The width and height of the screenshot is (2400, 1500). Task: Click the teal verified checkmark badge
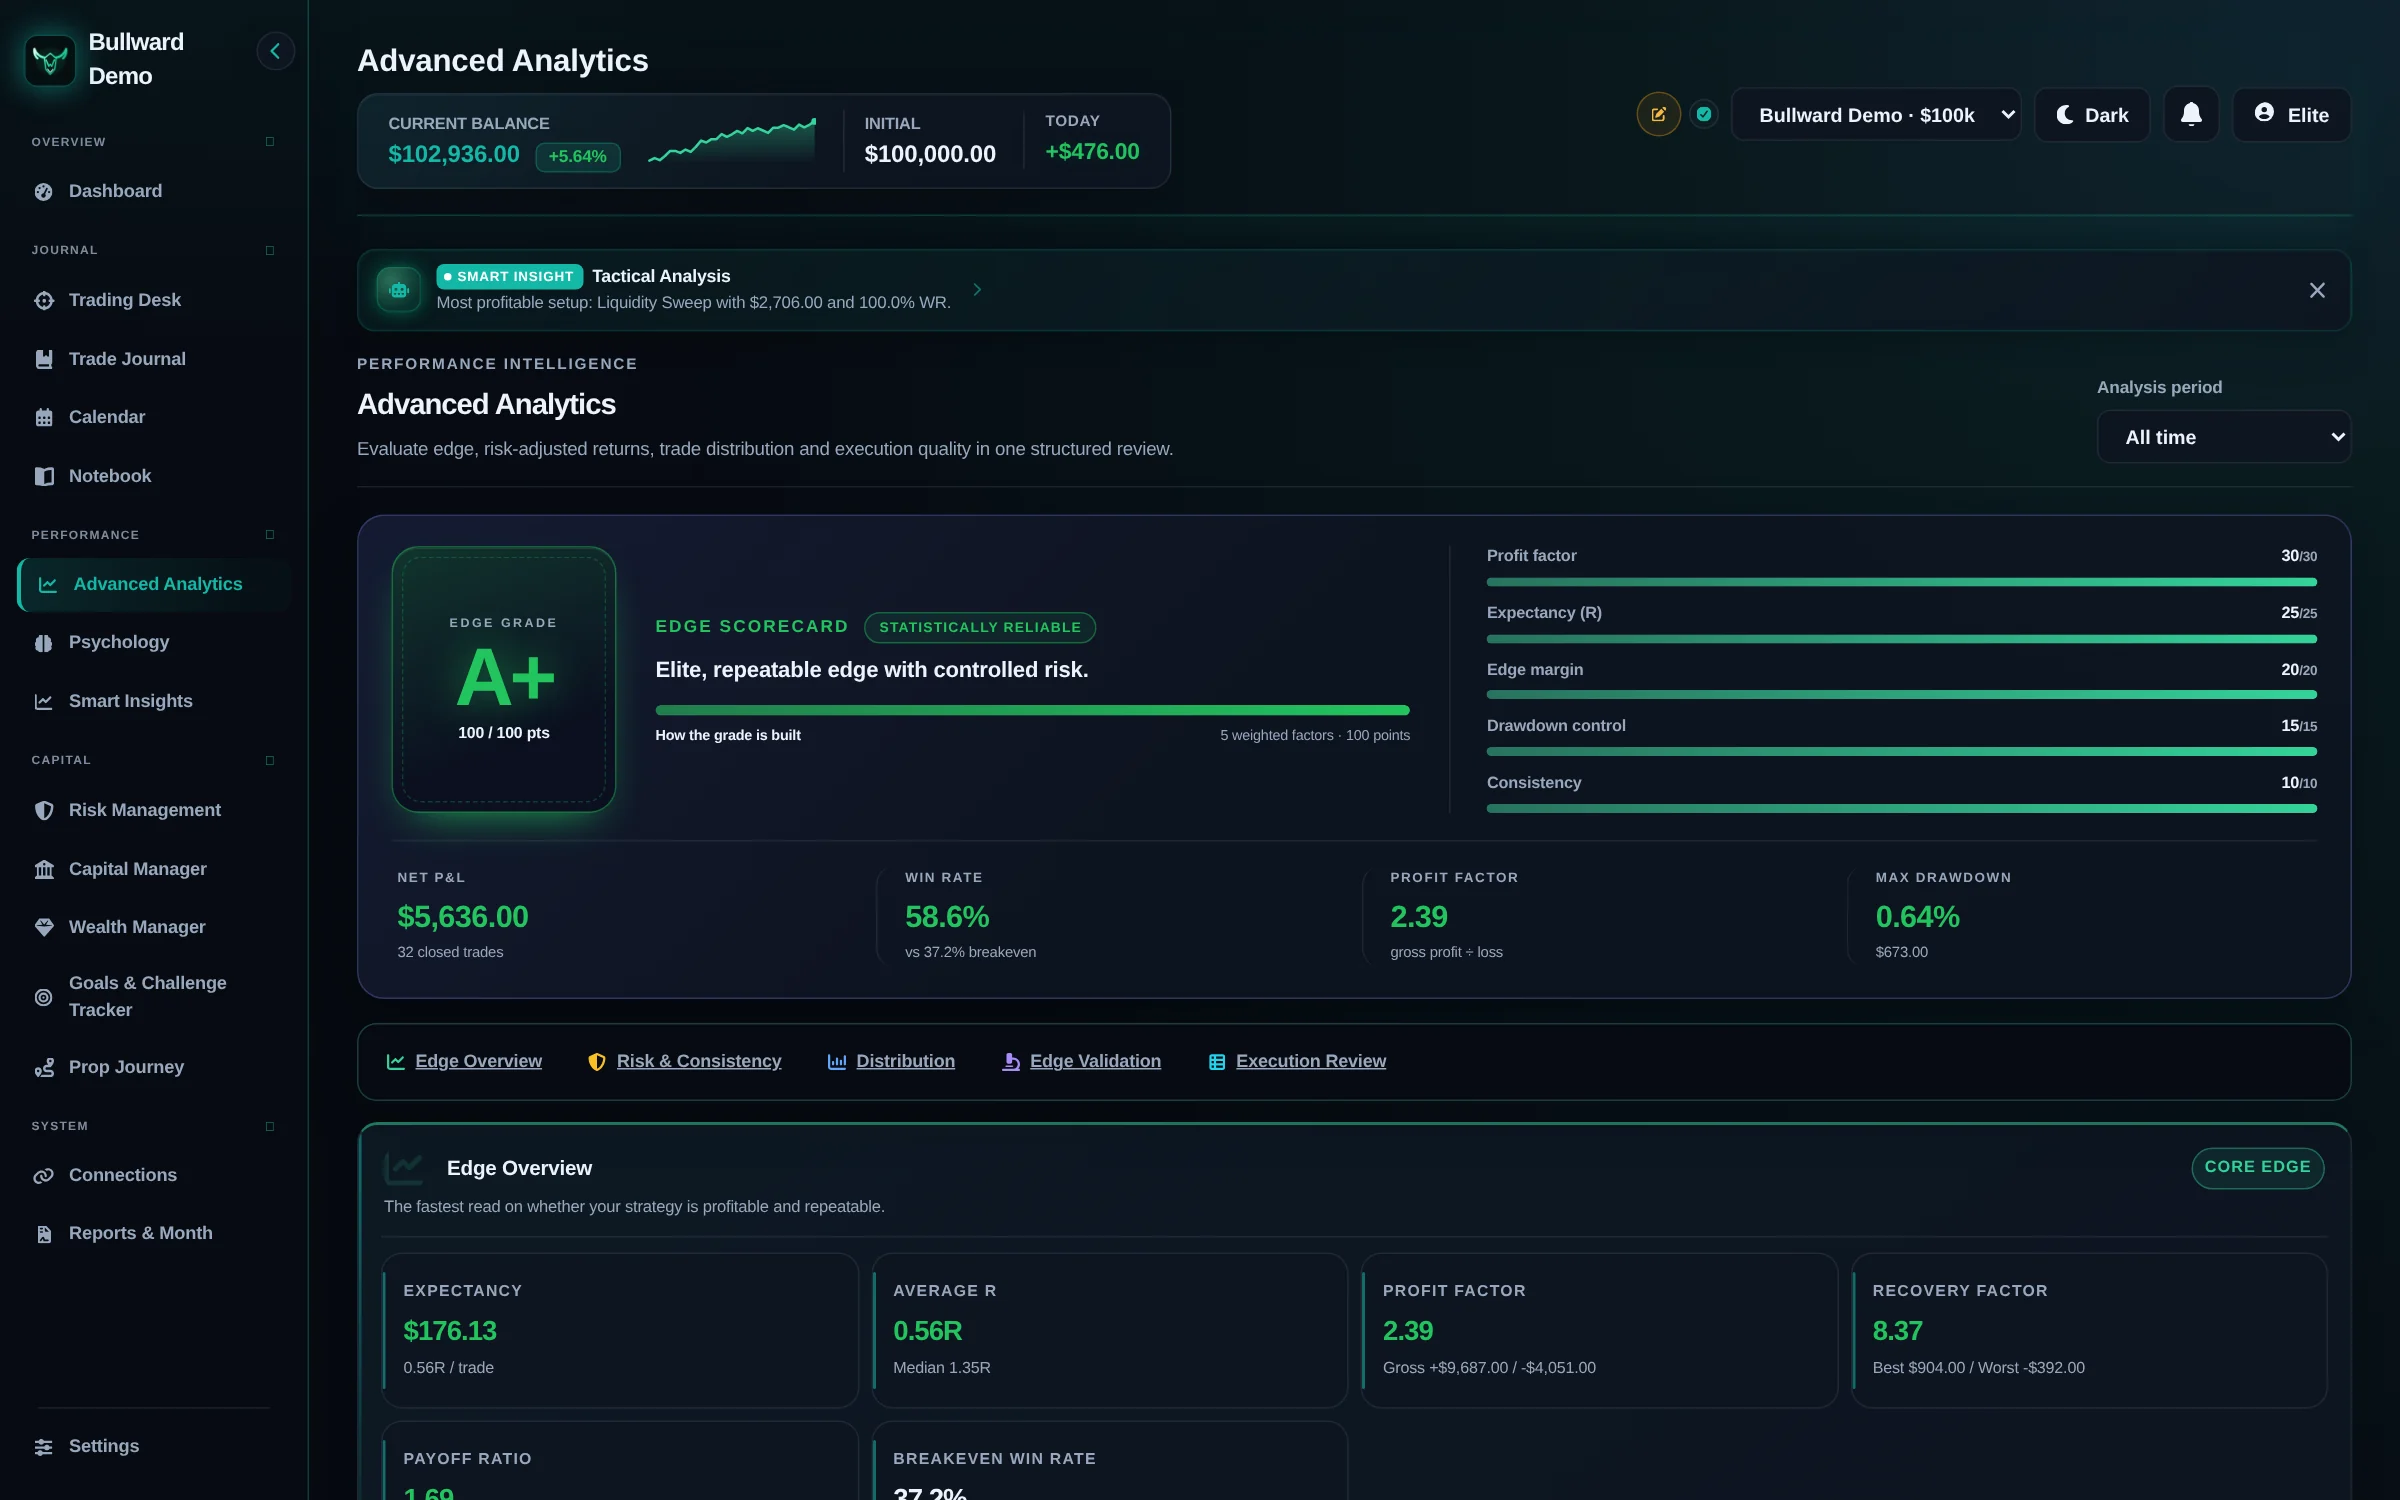tap(1704, 114)
